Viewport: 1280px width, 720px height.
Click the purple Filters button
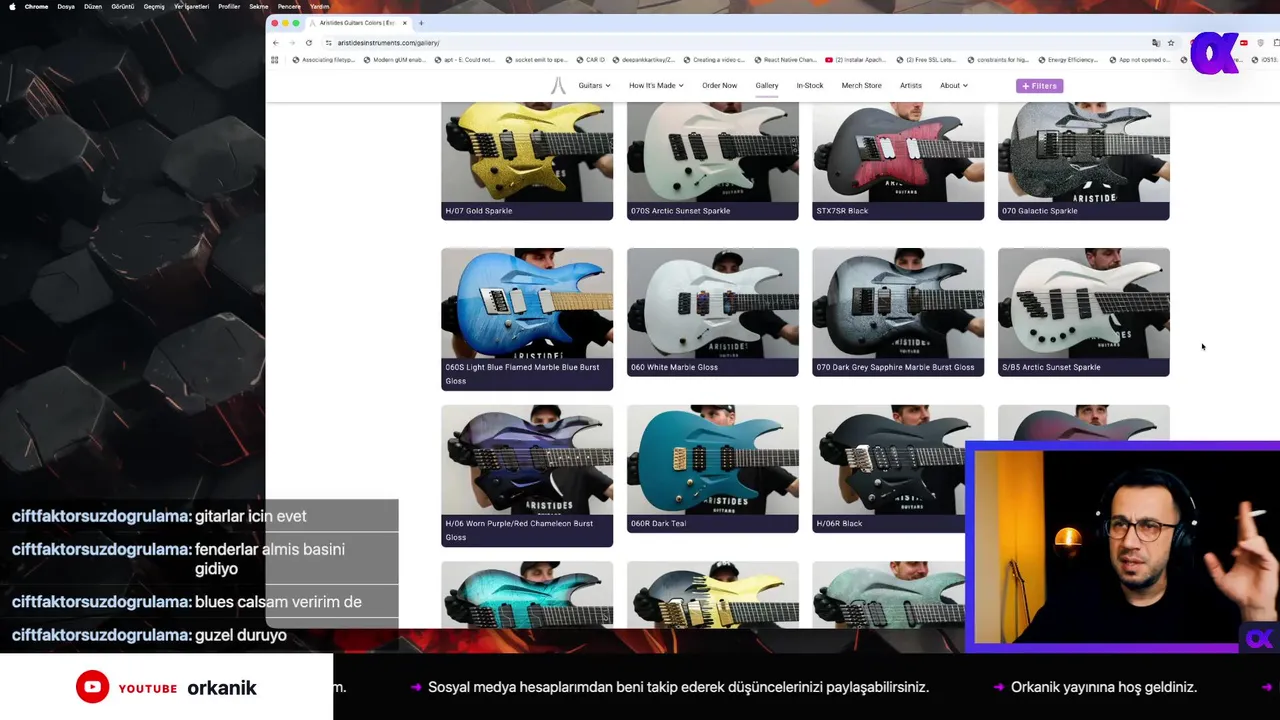point(1039,86)
